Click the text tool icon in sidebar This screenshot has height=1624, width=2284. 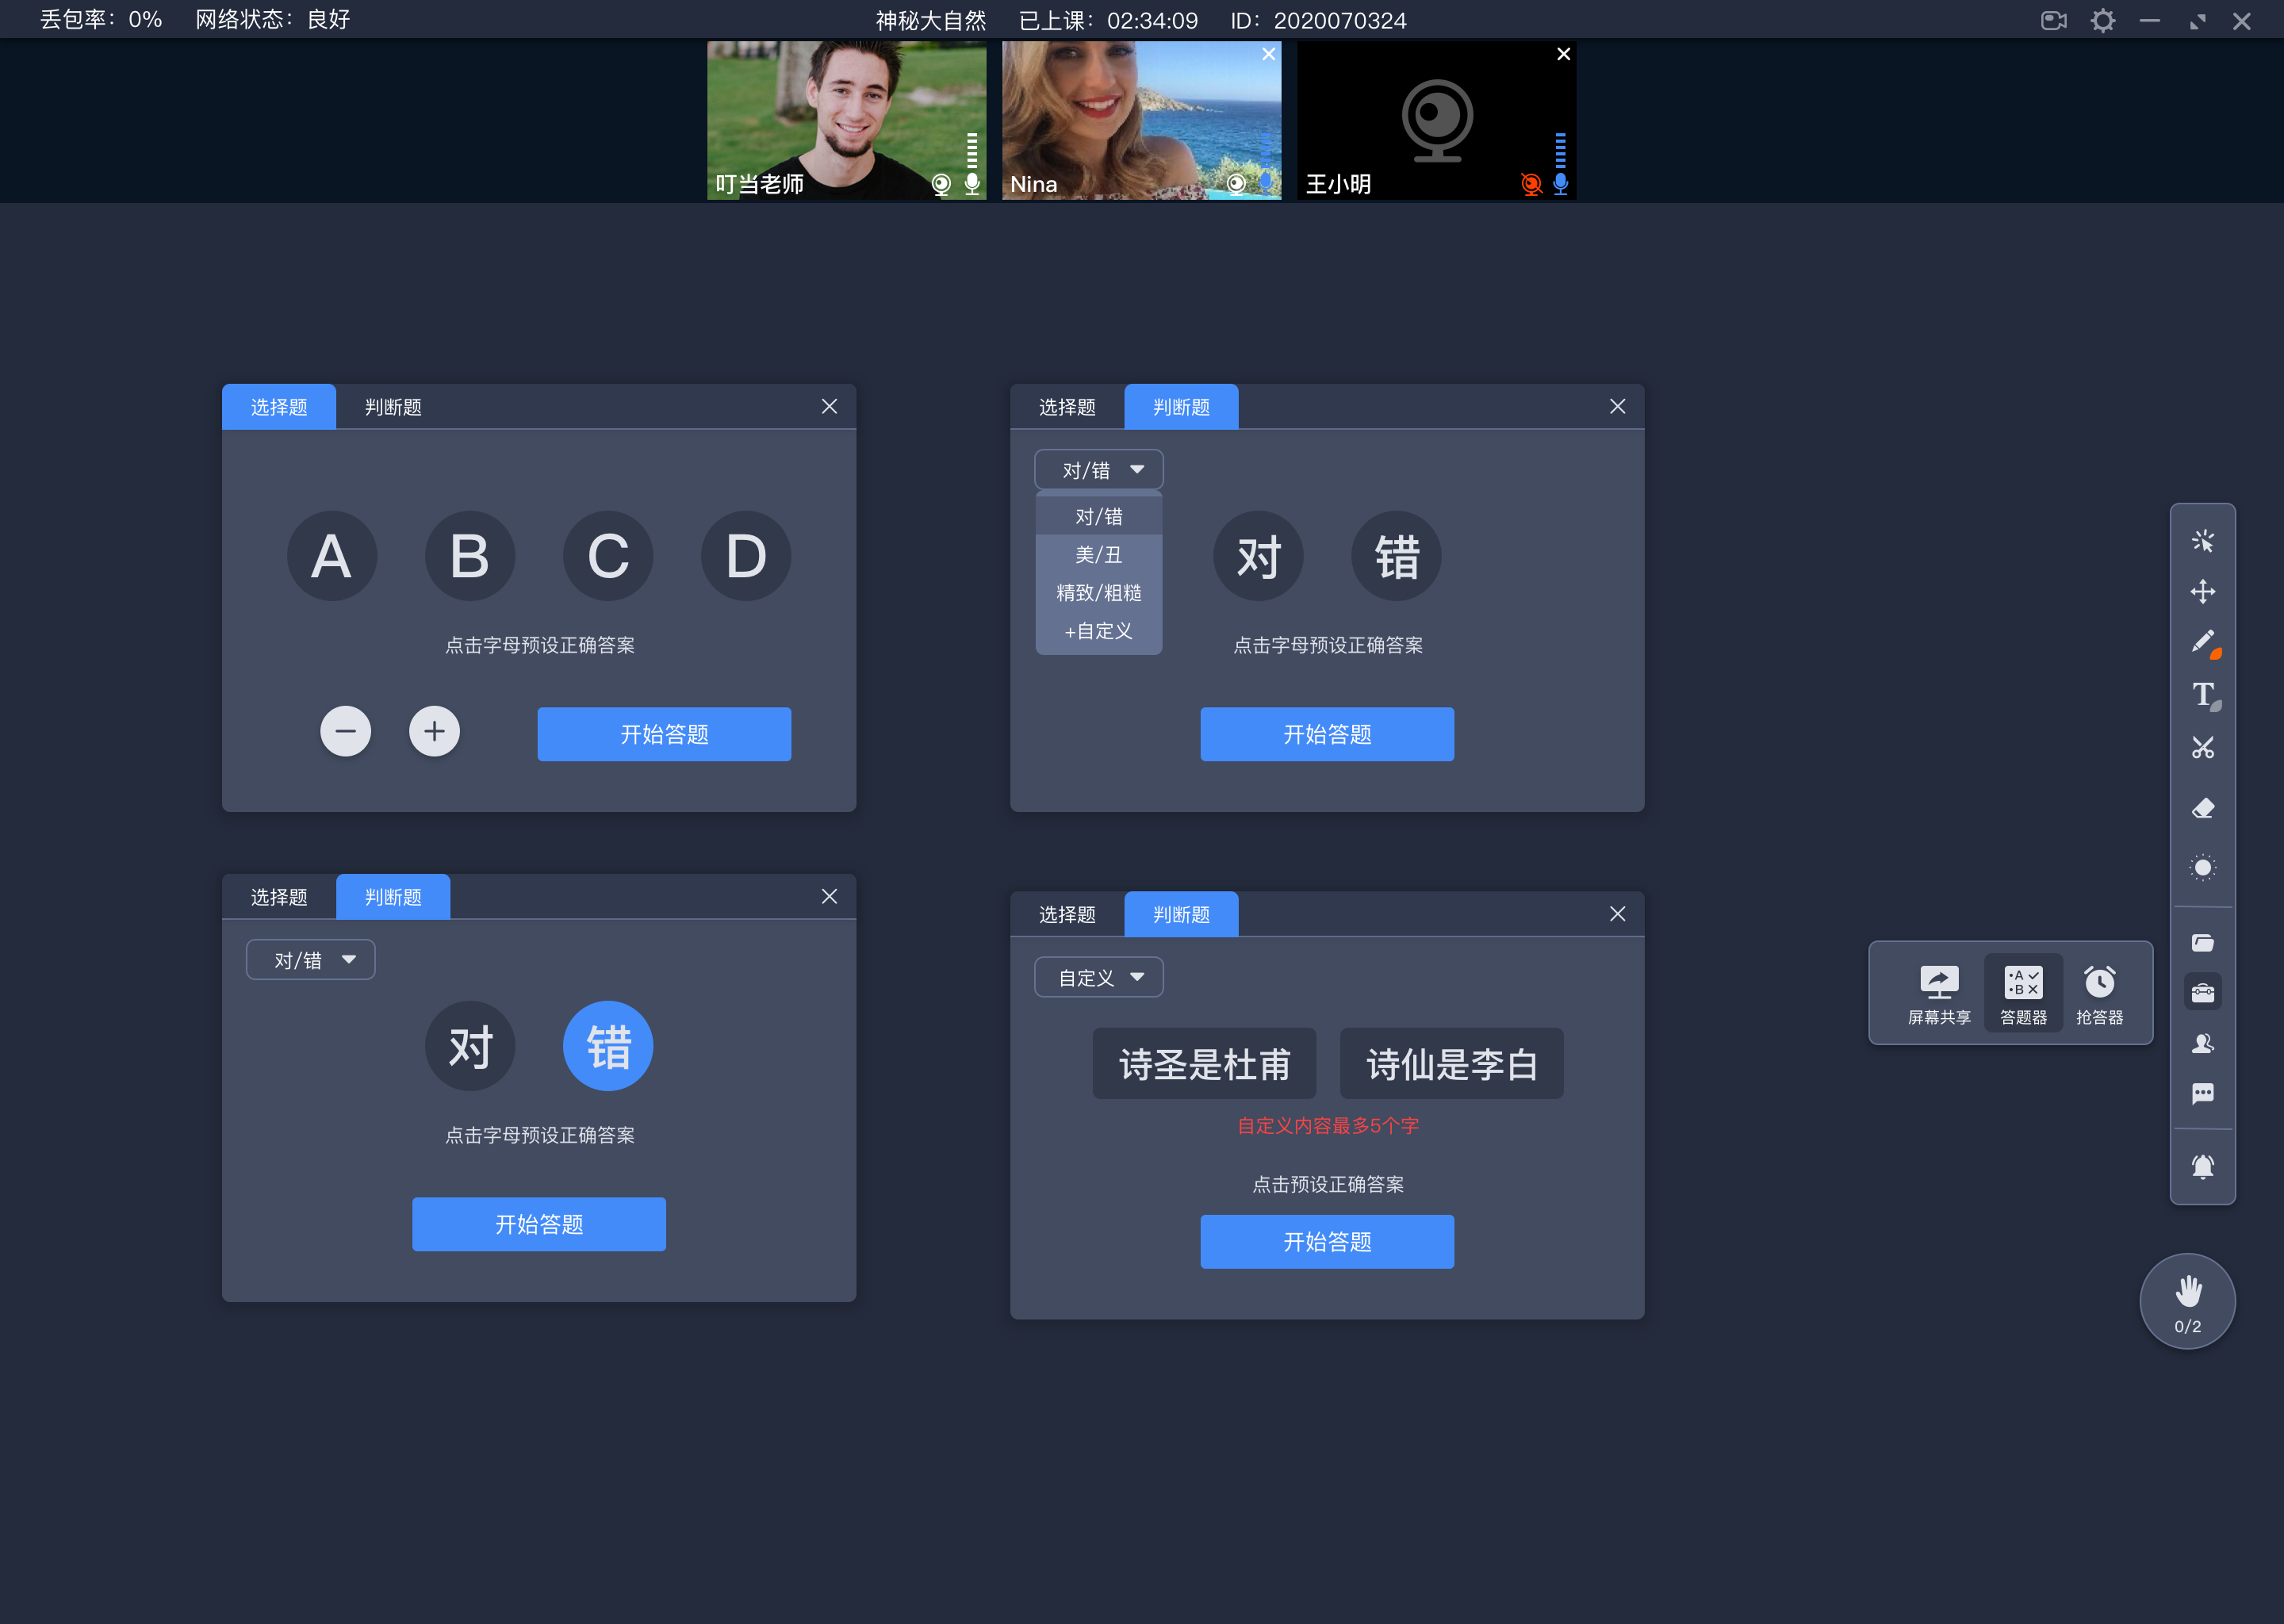pyautogui.click(x=2205, y=694)
